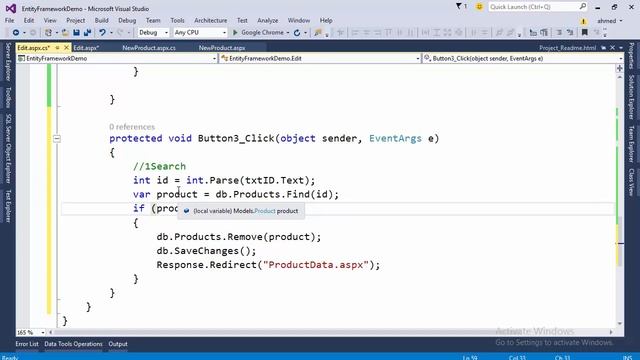Open the Undo history dropdown arrow

point(111,33)
